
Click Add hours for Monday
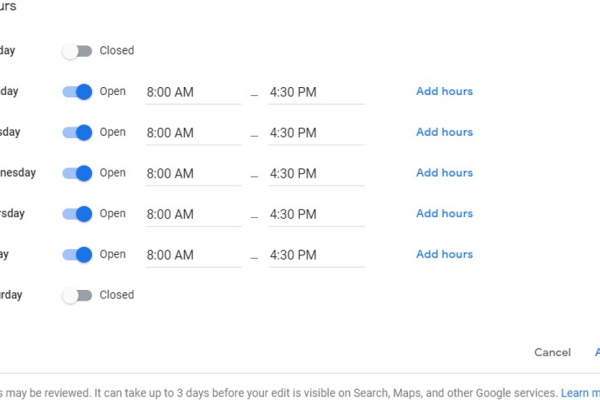(x=445, y=91)
